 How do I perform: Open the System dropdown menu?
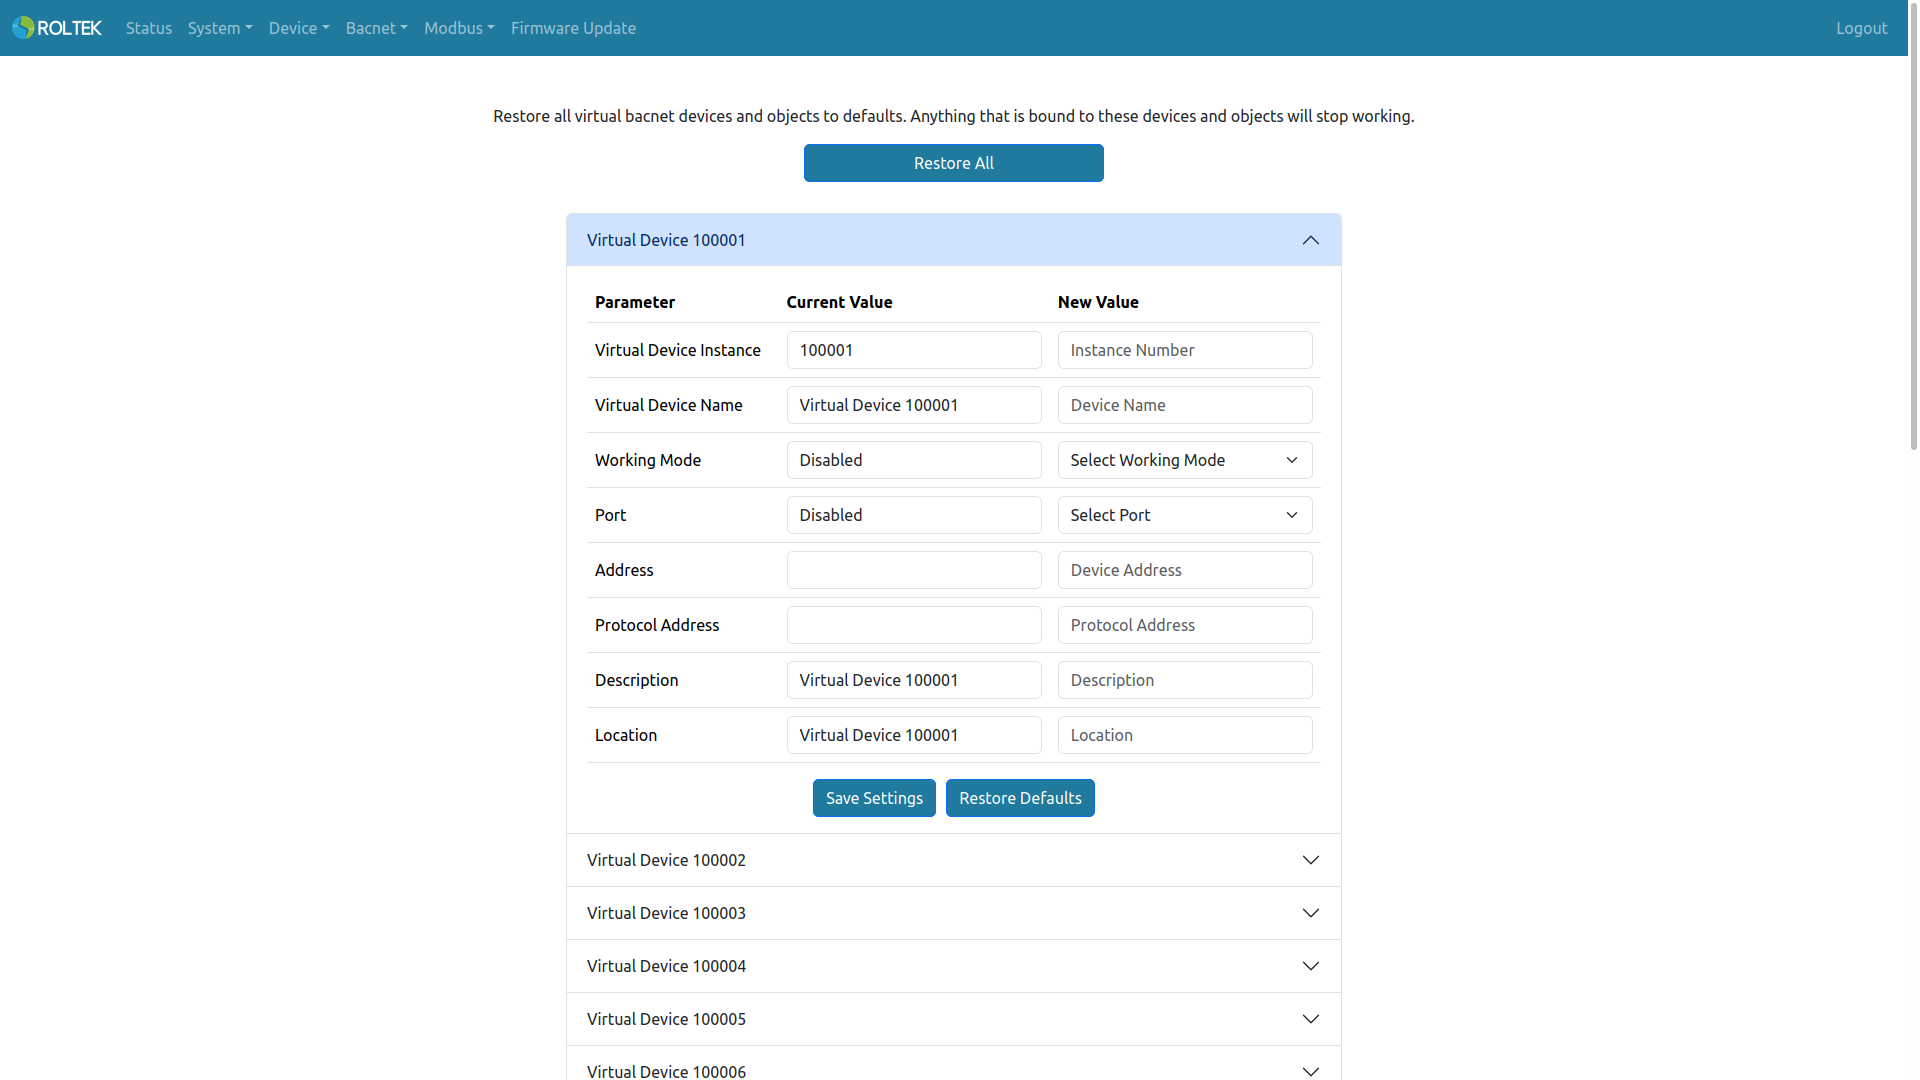220,28
